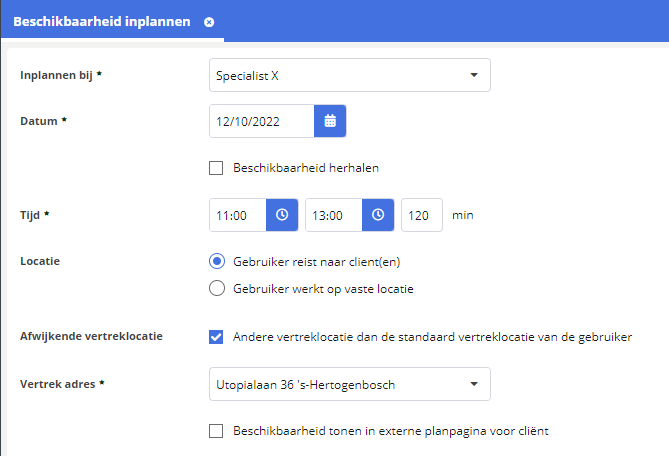Click the date field showing 12/10/2022
The image size is (669, 456).
261,122
